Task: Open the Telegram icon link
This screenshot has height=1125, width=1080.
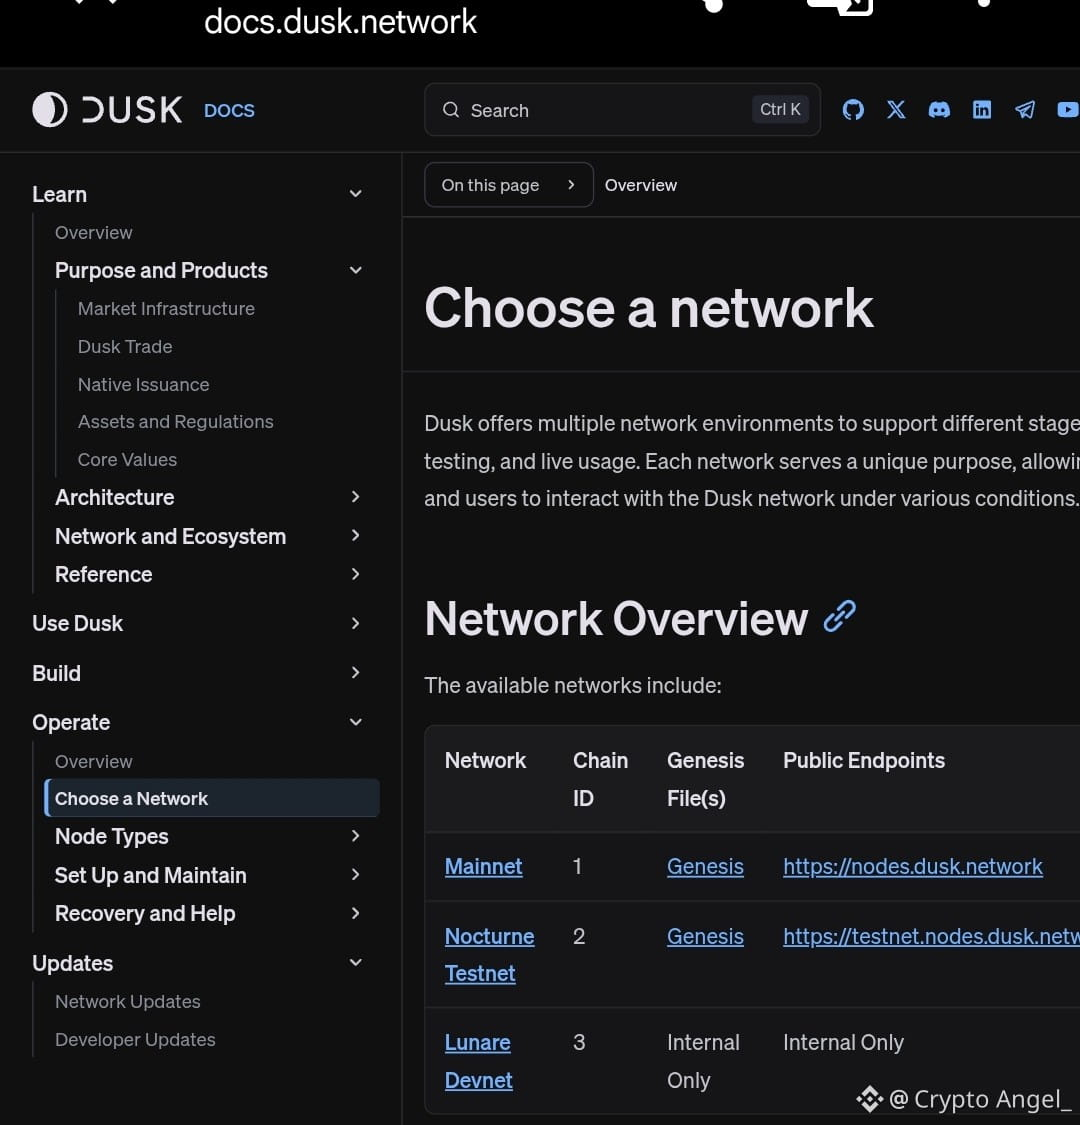Action: point(1025,110)
